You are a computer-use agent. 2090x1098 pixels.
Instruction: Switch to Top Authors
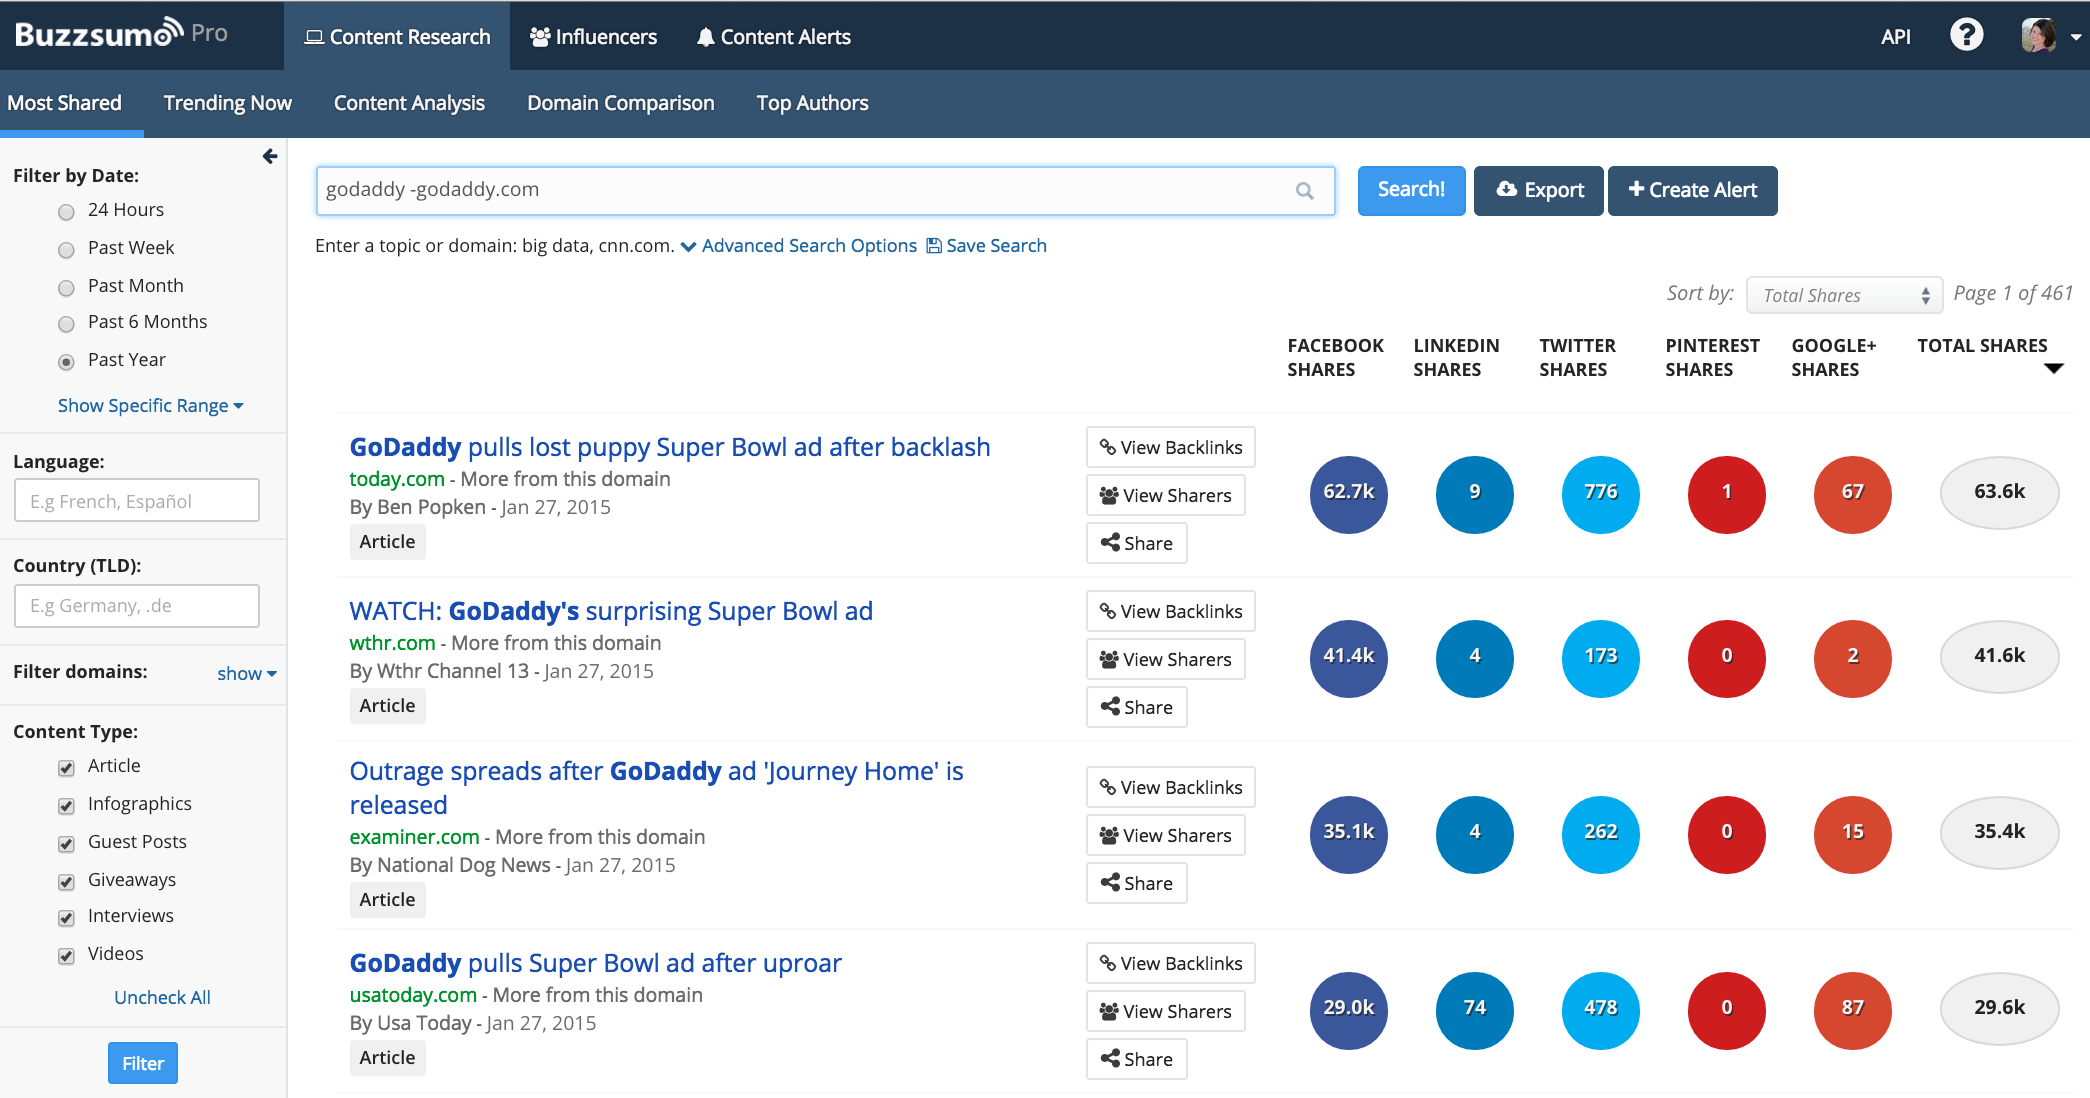812,103
